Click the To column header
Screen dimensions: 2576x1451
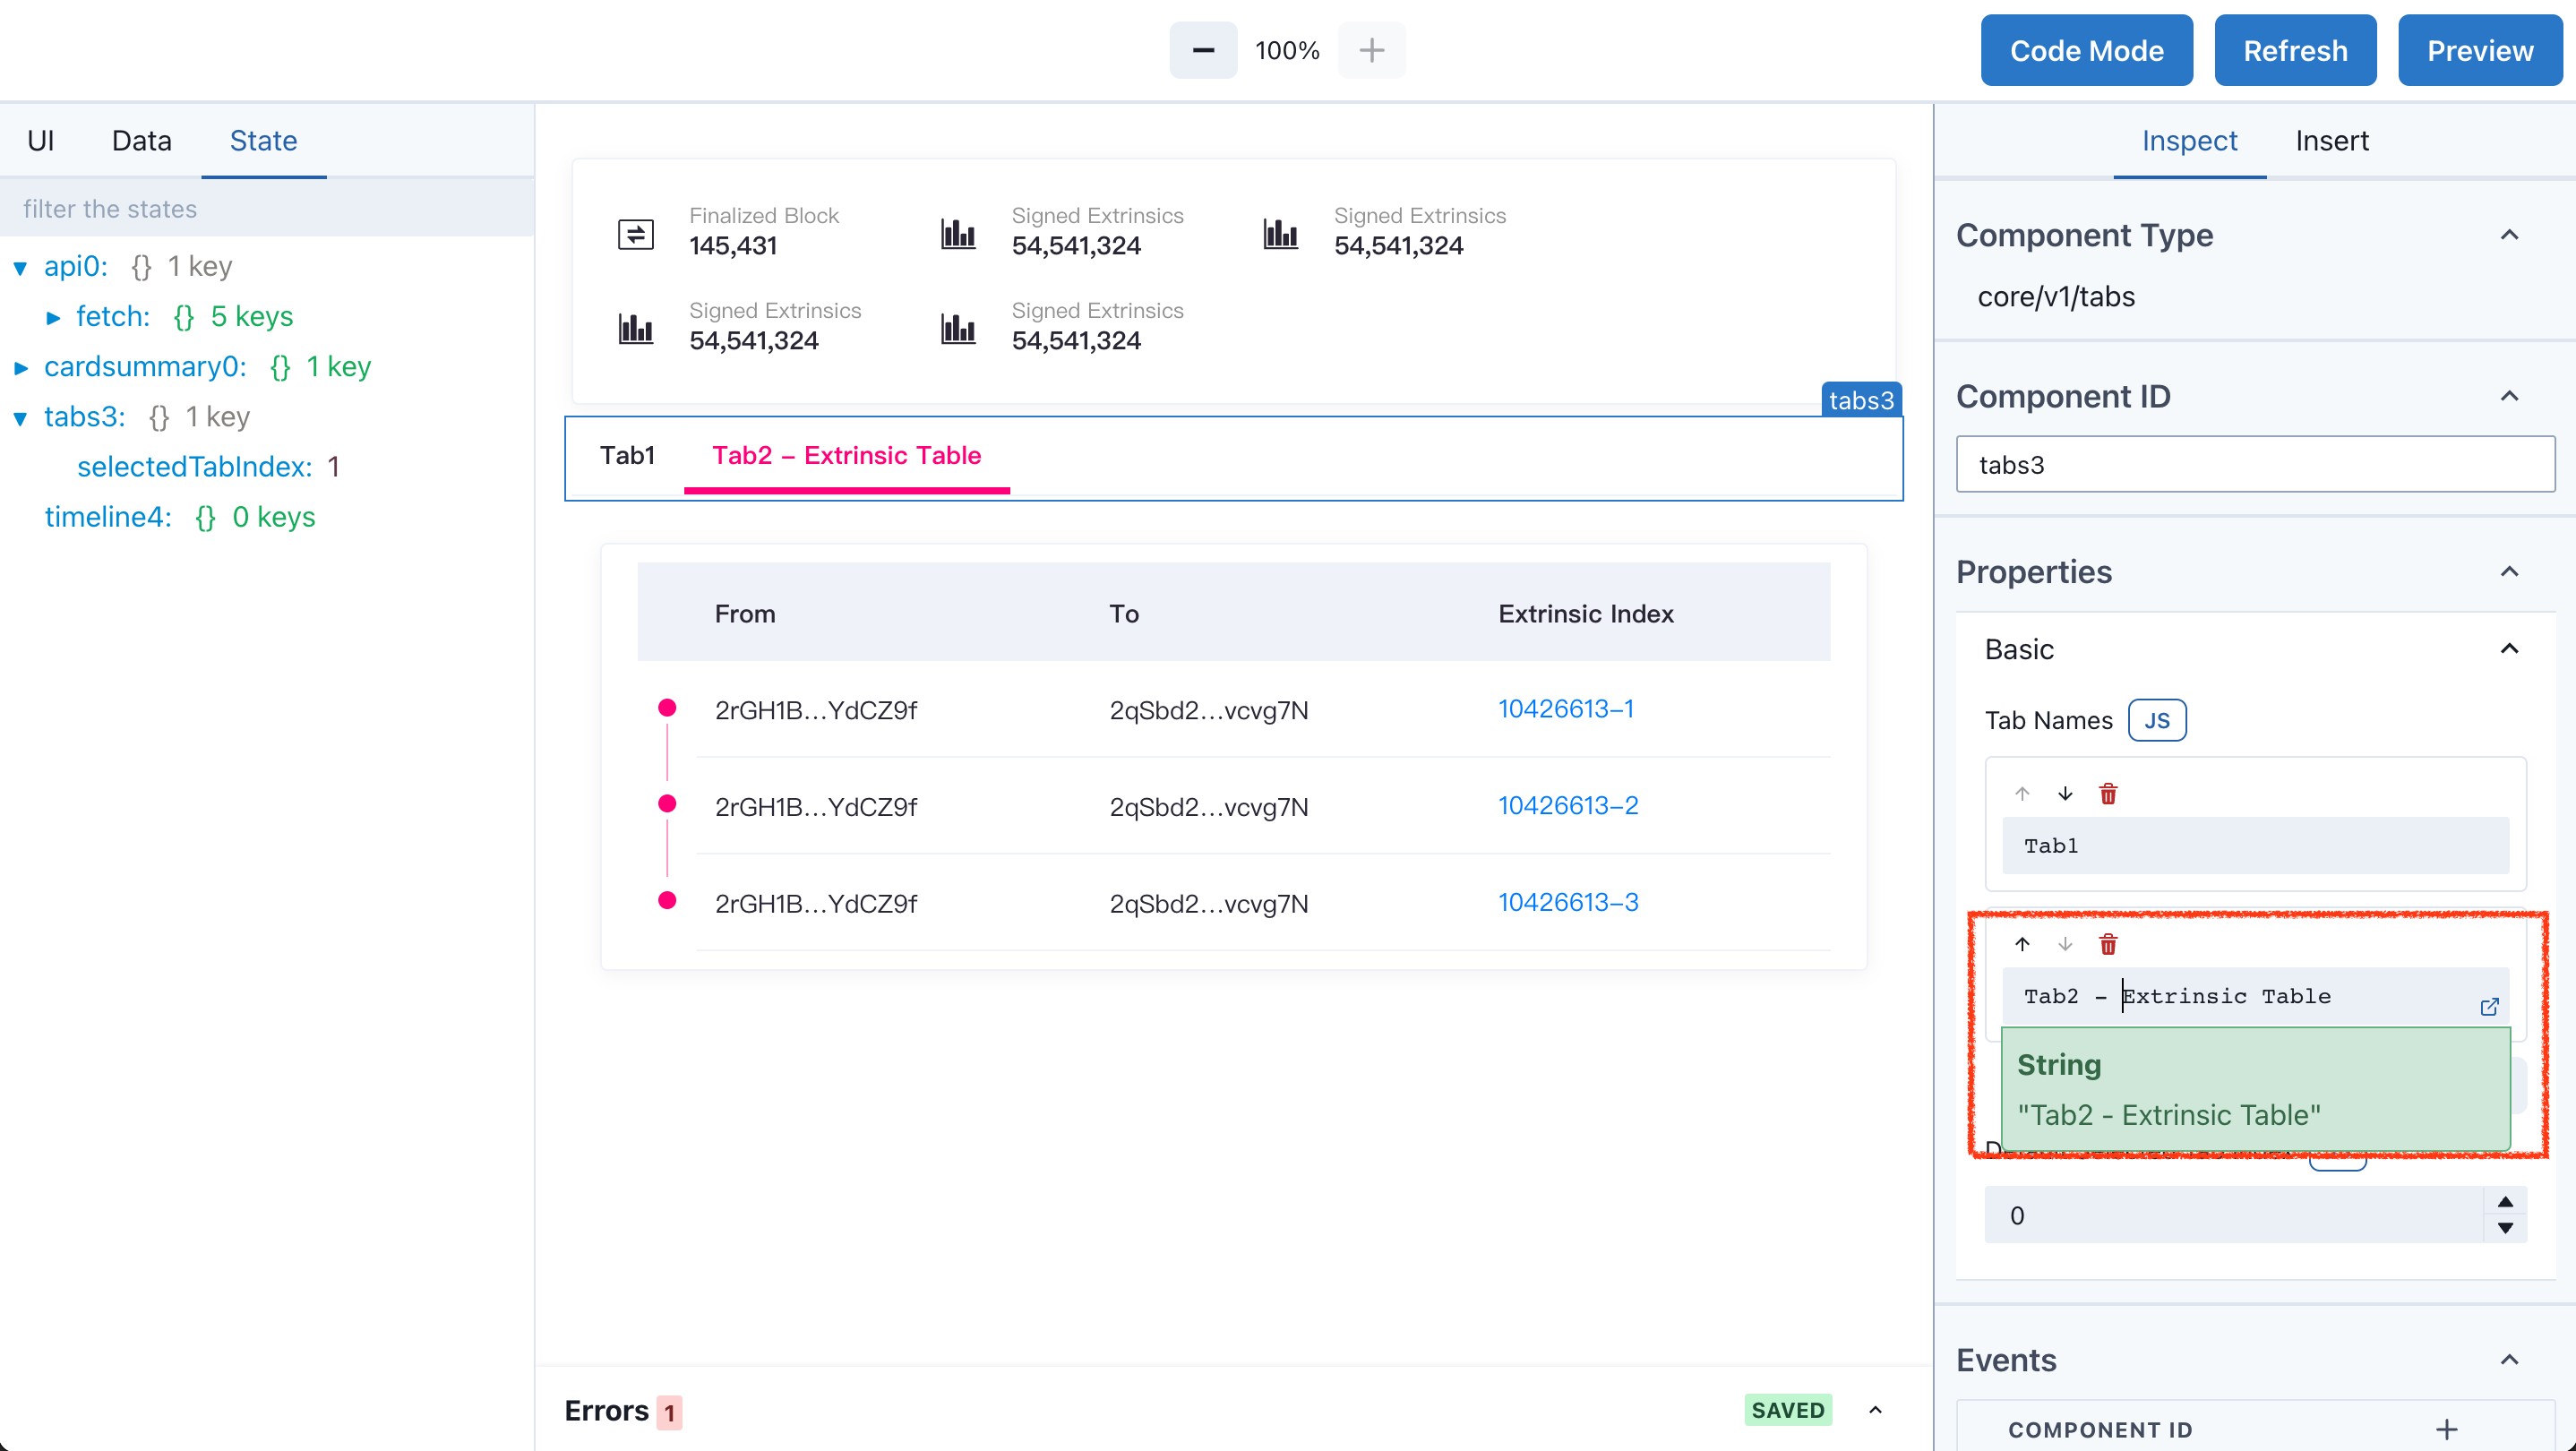(1124, 613)
